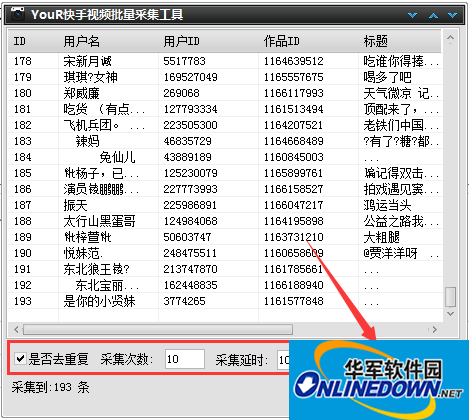
Task: Click 辣妈 user name cell
Action: tap(87, 141)
